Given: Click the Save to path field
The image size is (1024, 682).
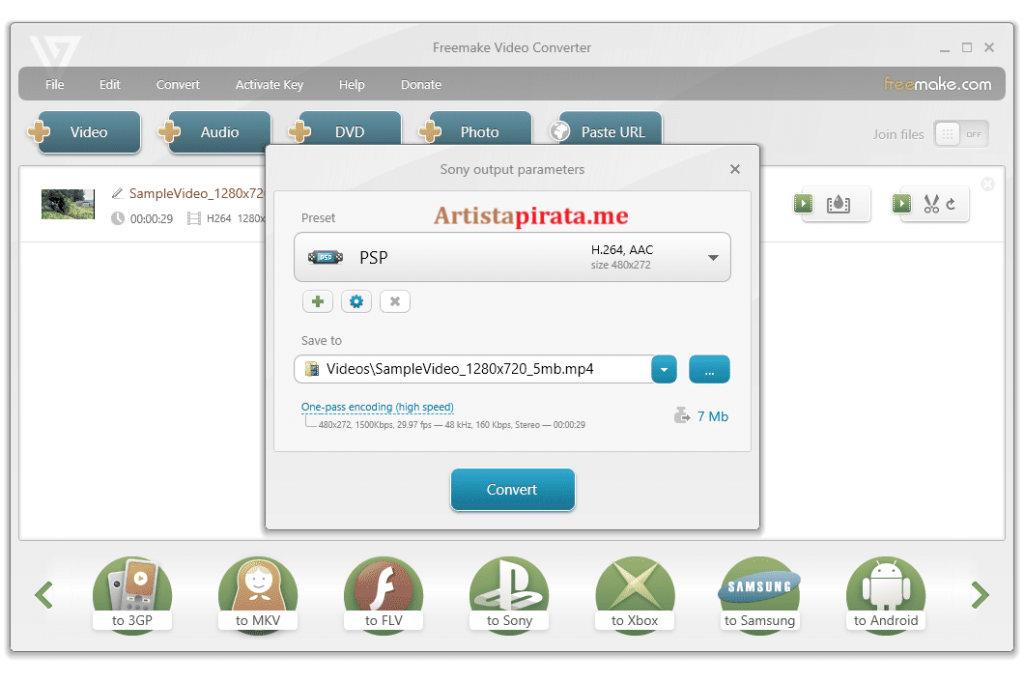Looking at the screenshot, I should [x=473, y=369].
